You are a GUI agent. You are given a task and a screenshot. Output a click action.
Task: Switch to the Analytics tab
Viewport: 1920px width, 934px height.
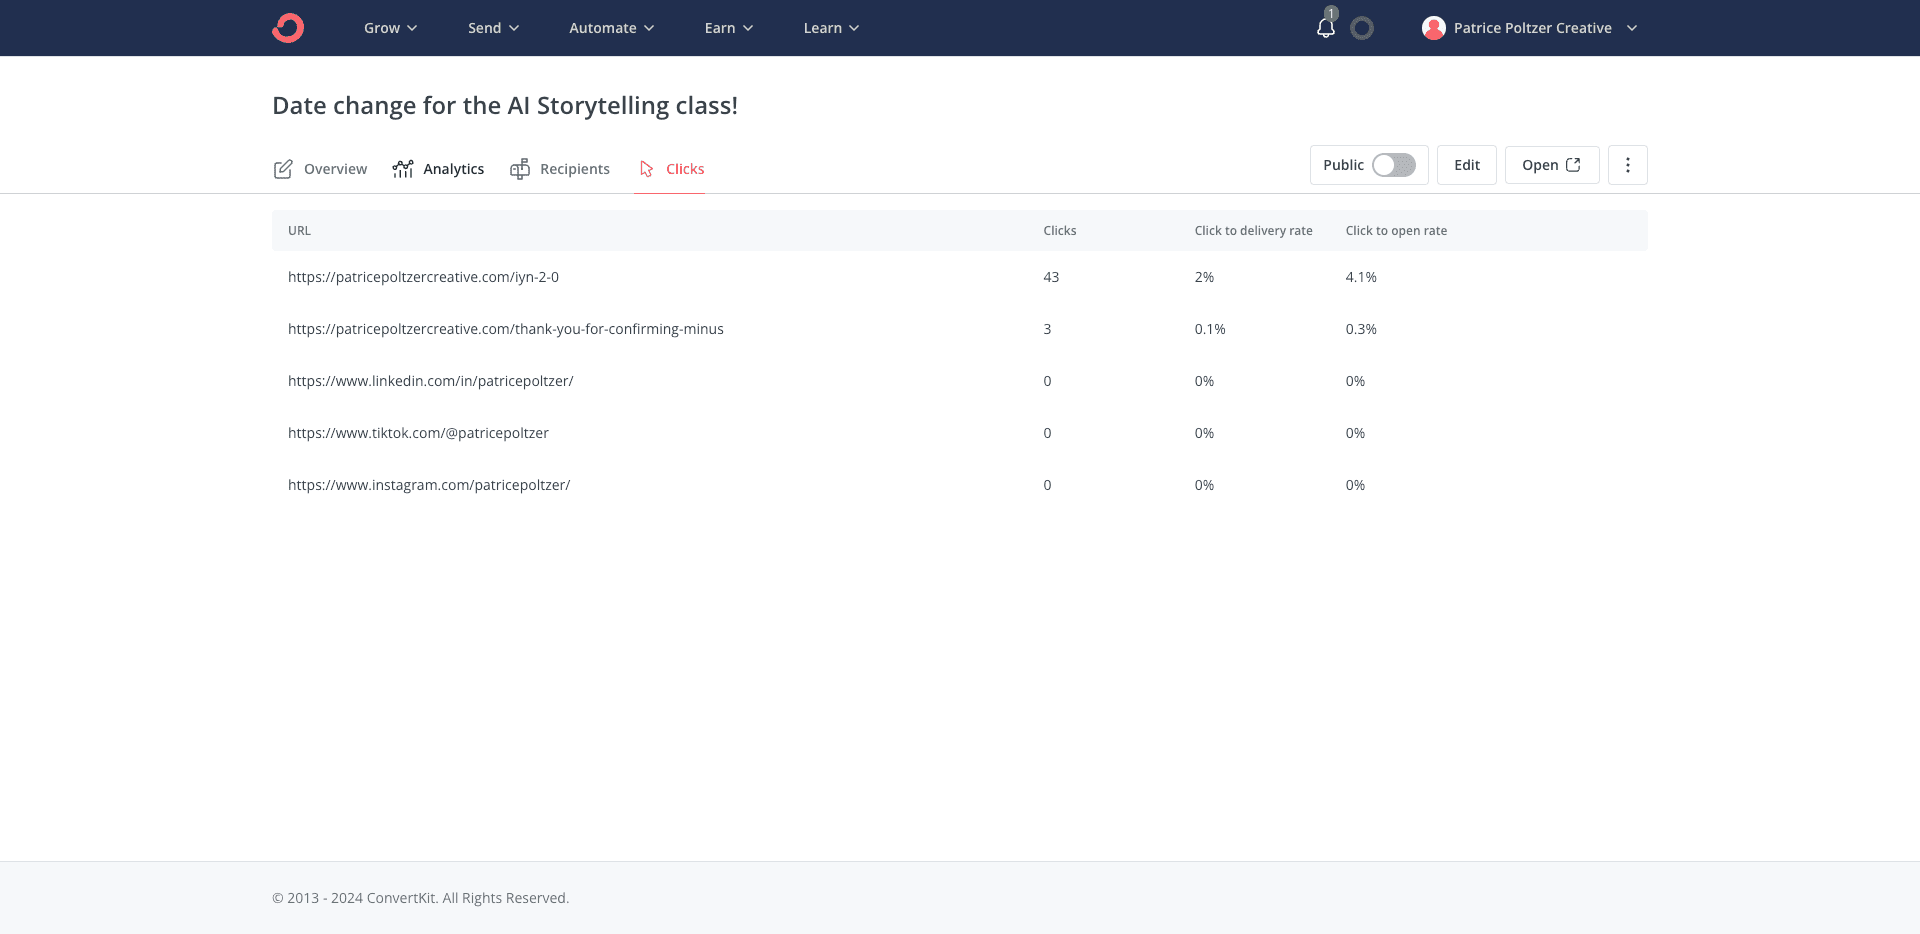438,169
